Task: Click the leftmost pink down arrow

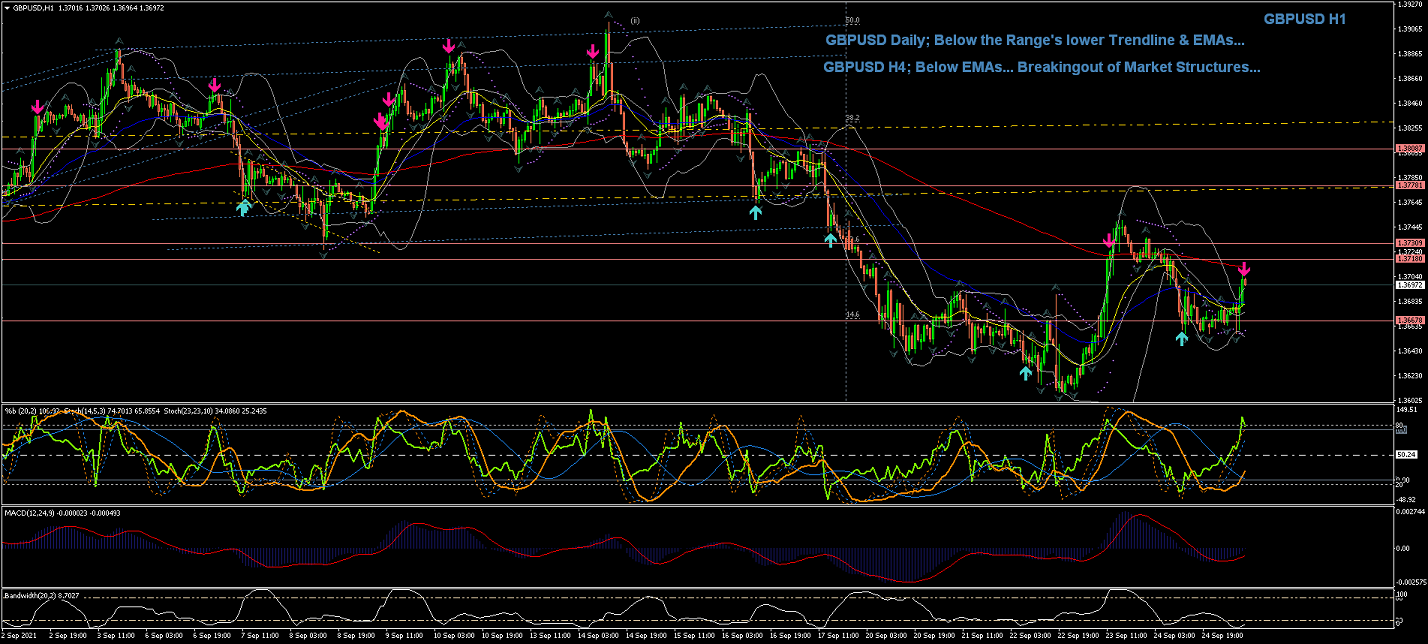Action: click(x=37, y=106)
